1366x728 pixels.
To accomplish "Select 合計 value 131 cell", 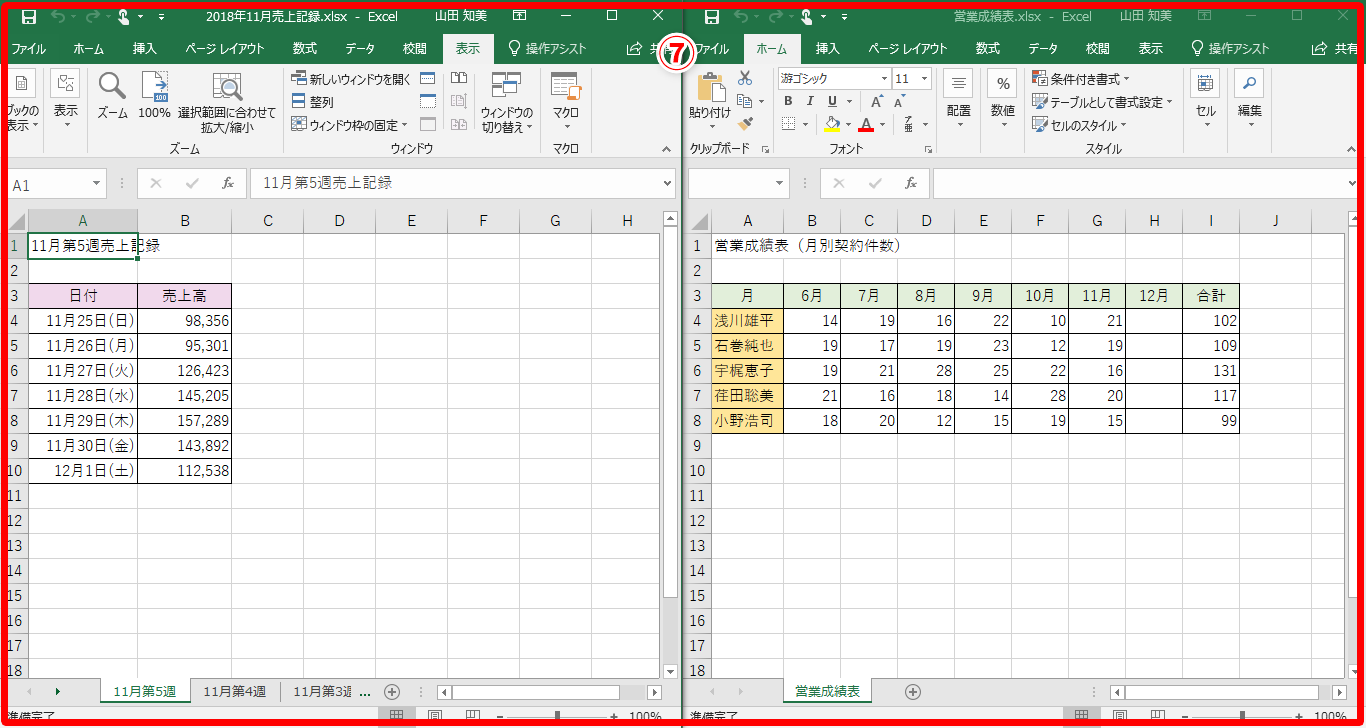I will [1210, 371].
